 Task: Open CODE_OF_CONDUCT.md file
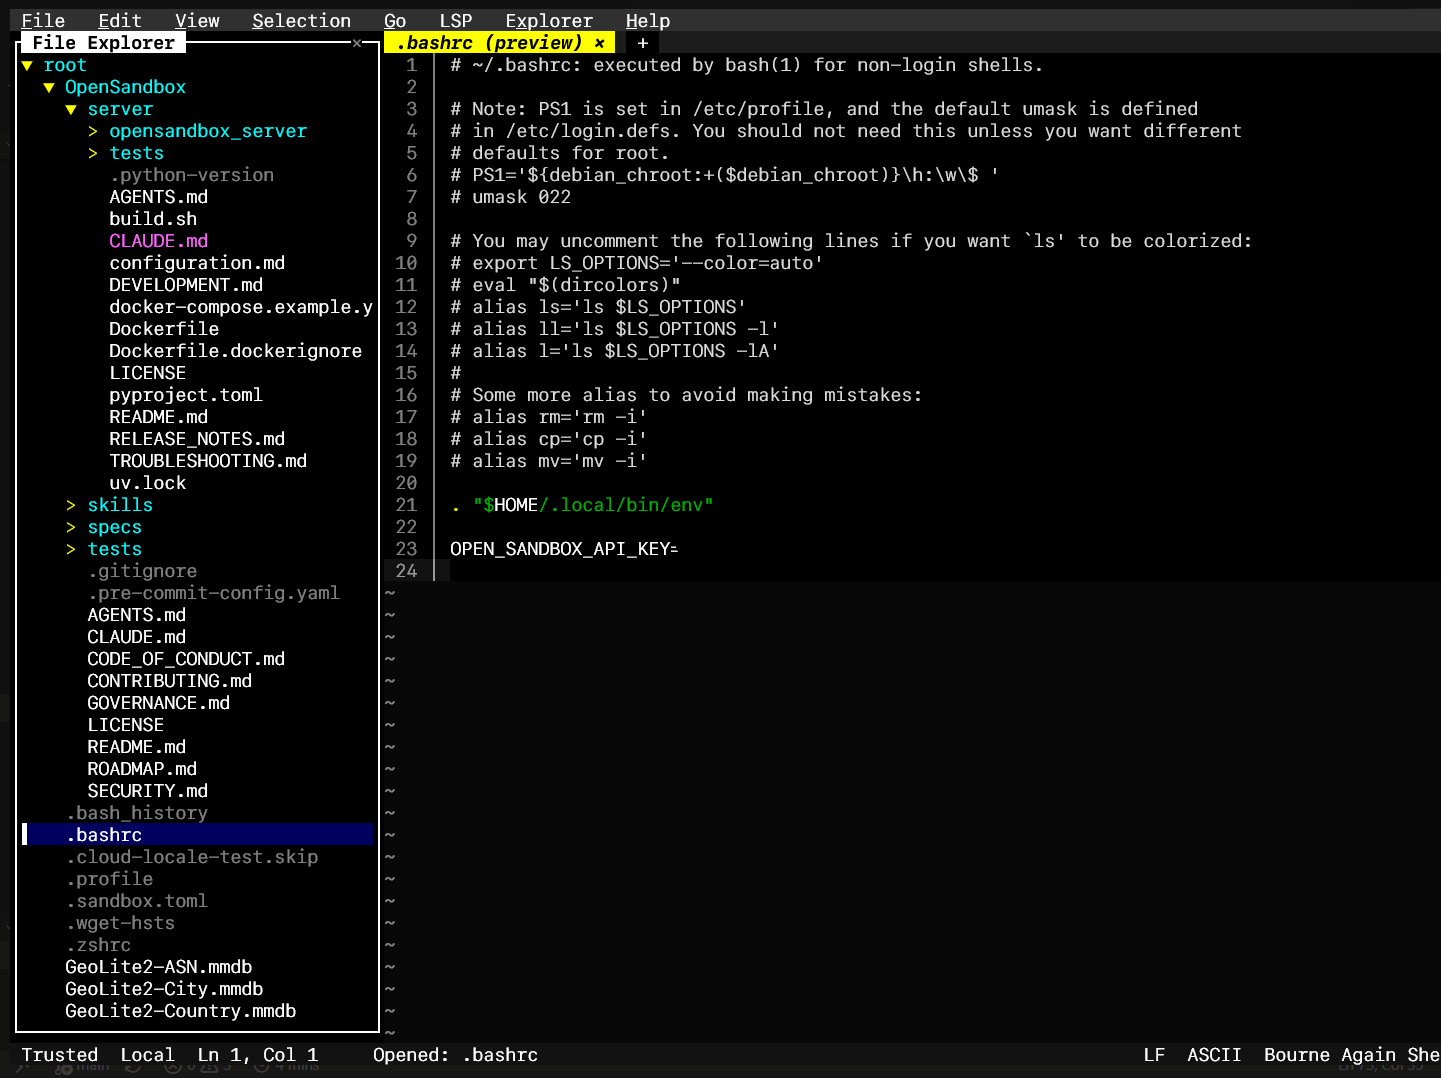click(186, 659)
